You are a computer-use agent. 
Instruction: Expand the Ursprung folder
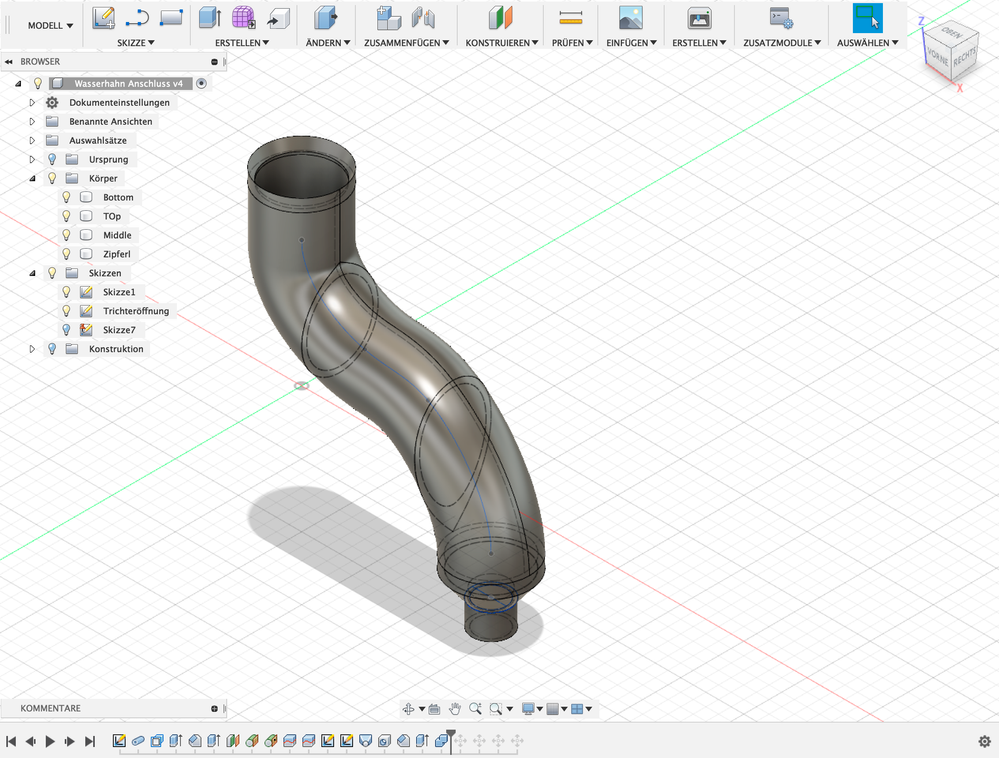coord(32,159)
